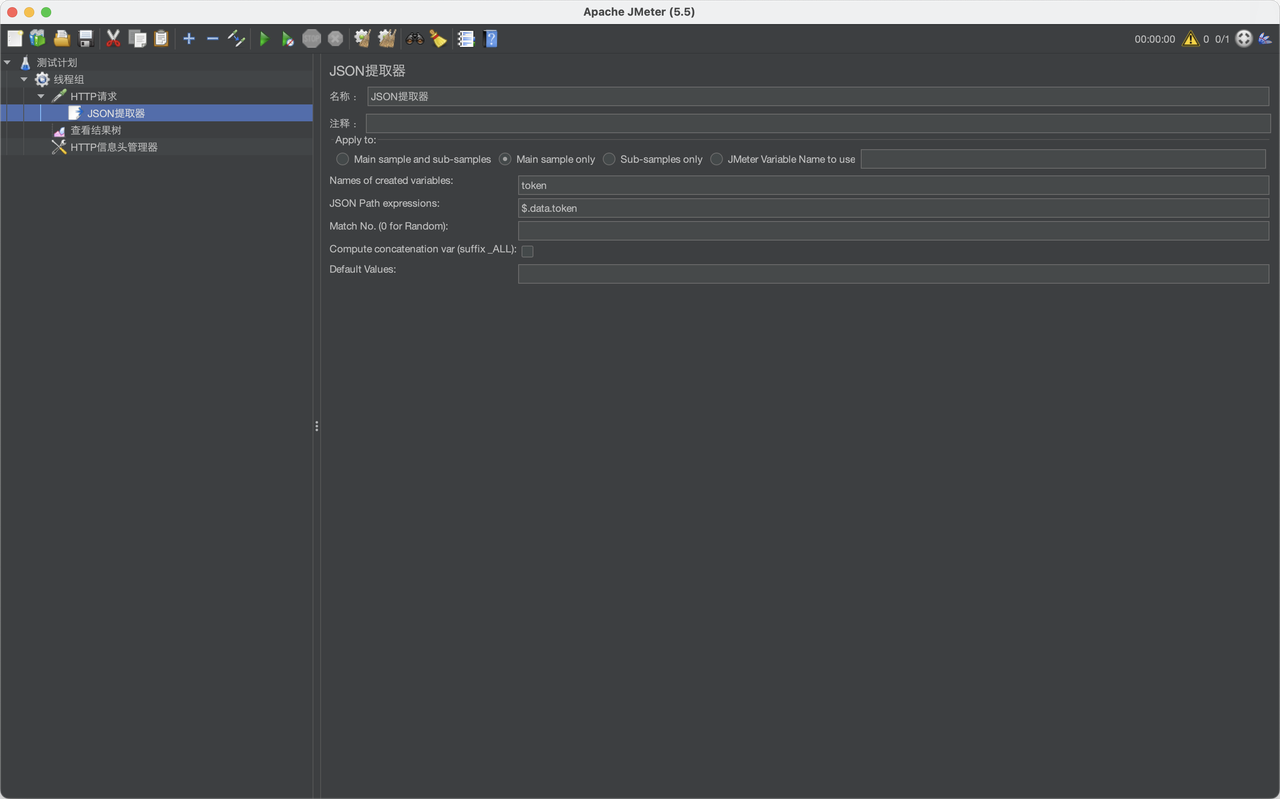1280x799 pixels.
Task: Collapse the 测试计划 tree node arrow
Action: (x=8, y=62)
